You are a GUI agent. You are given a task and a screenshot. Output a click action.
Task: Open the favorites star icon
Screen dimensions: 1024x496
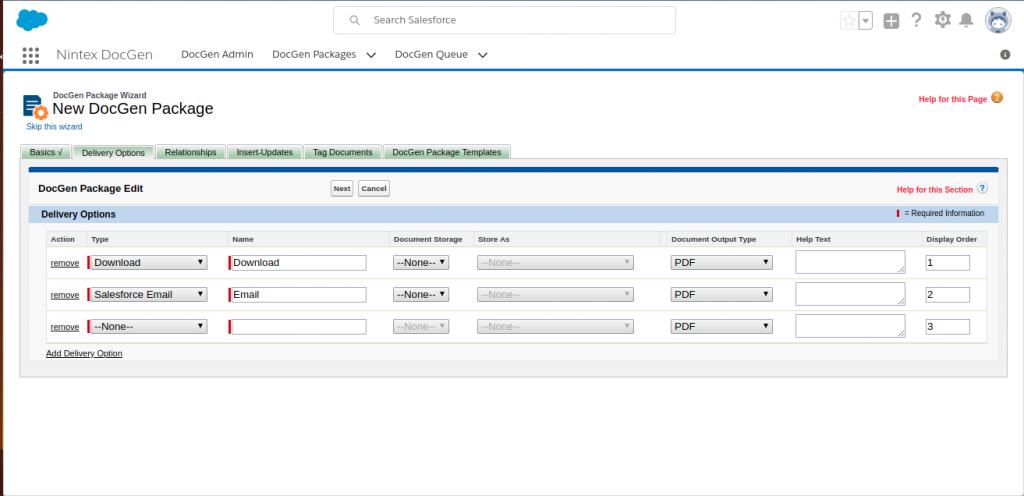(849, 20)
